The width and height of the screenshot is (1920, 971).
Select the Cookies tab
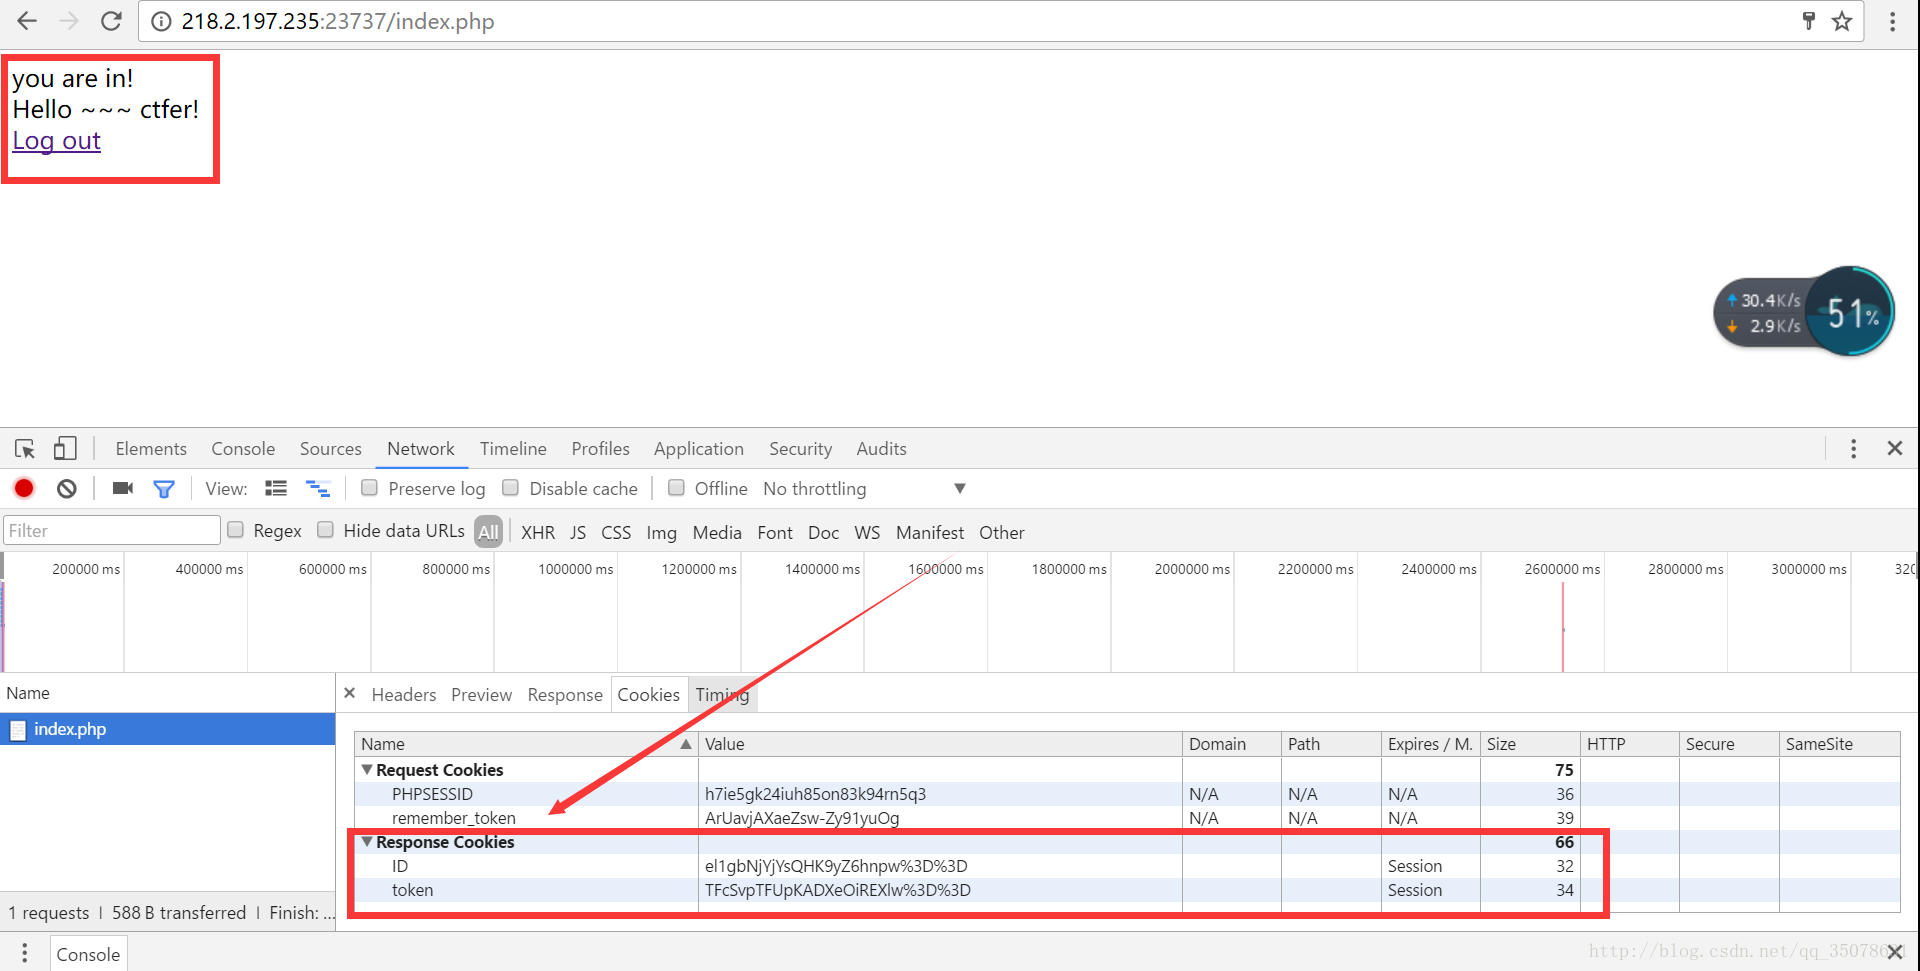click(649, 695)
